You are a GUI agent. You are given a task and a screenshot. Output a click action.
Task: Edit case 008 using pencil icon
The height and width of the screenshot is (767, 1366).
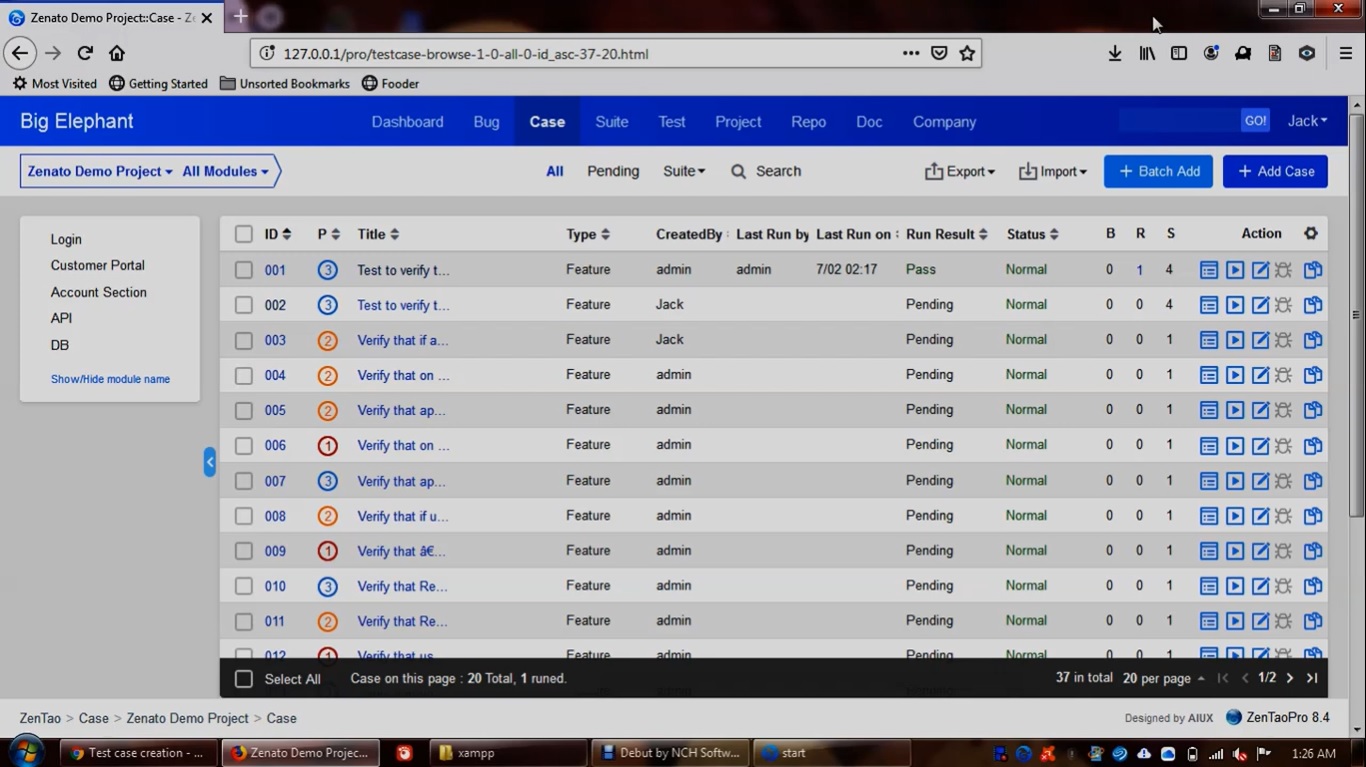pyautogui.click(x=1260, y=516)
